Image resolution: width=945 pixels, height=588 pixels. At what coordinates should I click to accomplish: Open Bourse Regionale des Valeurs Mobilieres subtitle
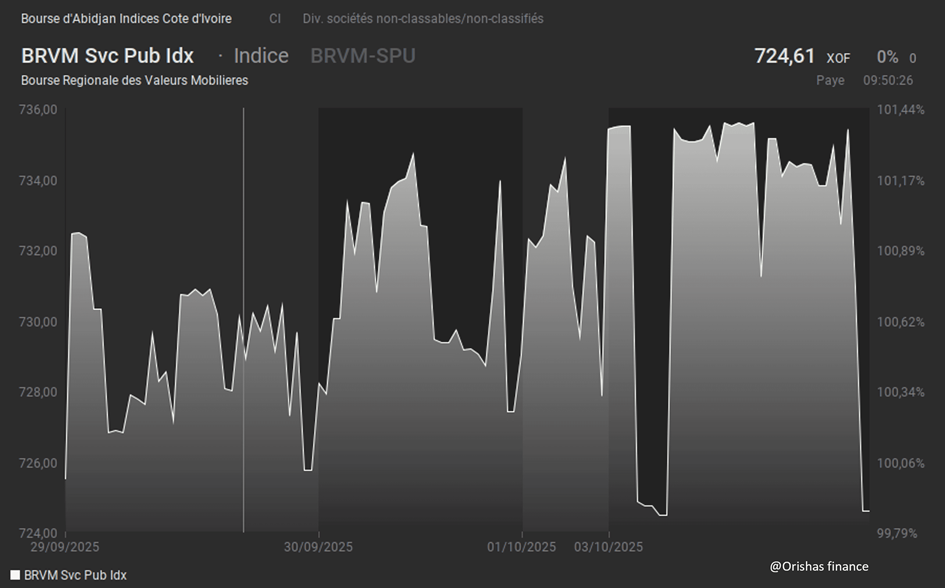[134, 80]
